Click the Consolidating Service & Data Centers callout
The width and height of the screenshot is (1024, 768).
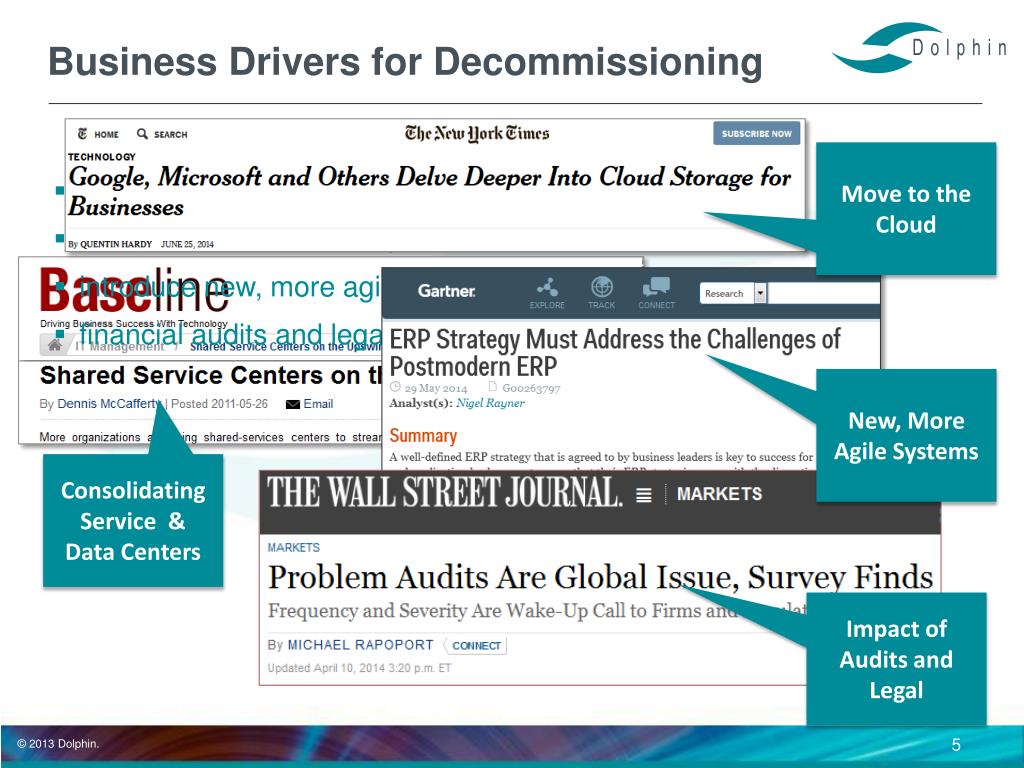133,521
